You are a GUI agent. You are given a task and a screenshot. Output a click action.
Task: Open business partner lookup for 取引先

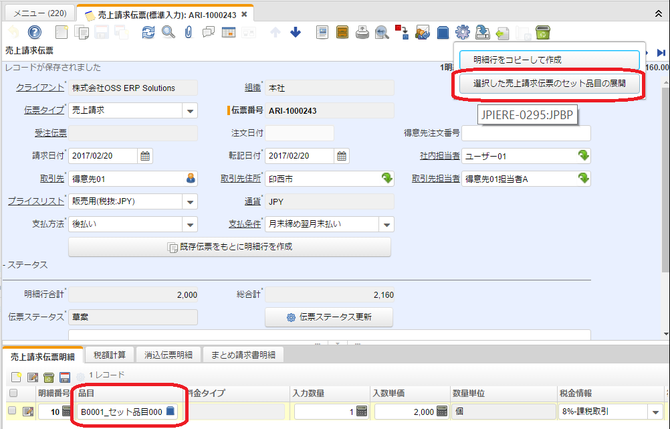click(x=191, y=178)
